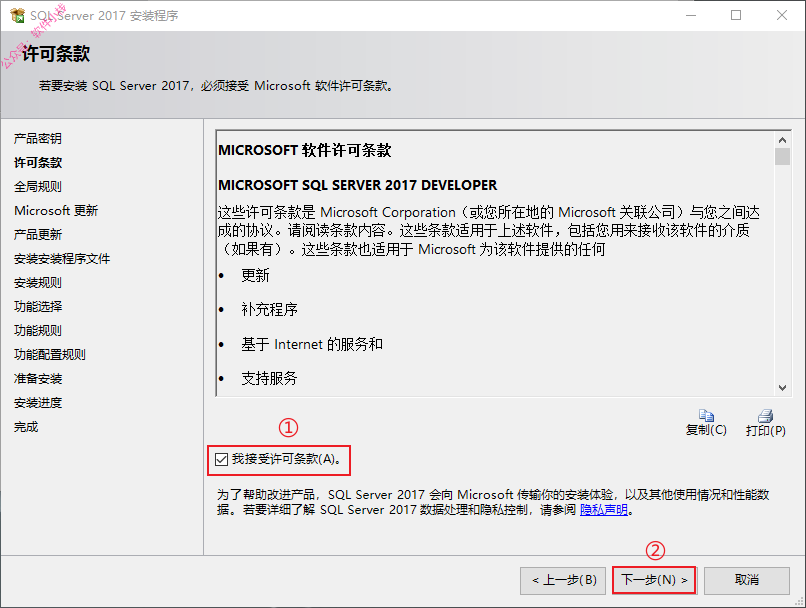This screenshot has width=806, height=608.
Task: Click the SQL Server installer title bar icon
Action: [17, 15]
